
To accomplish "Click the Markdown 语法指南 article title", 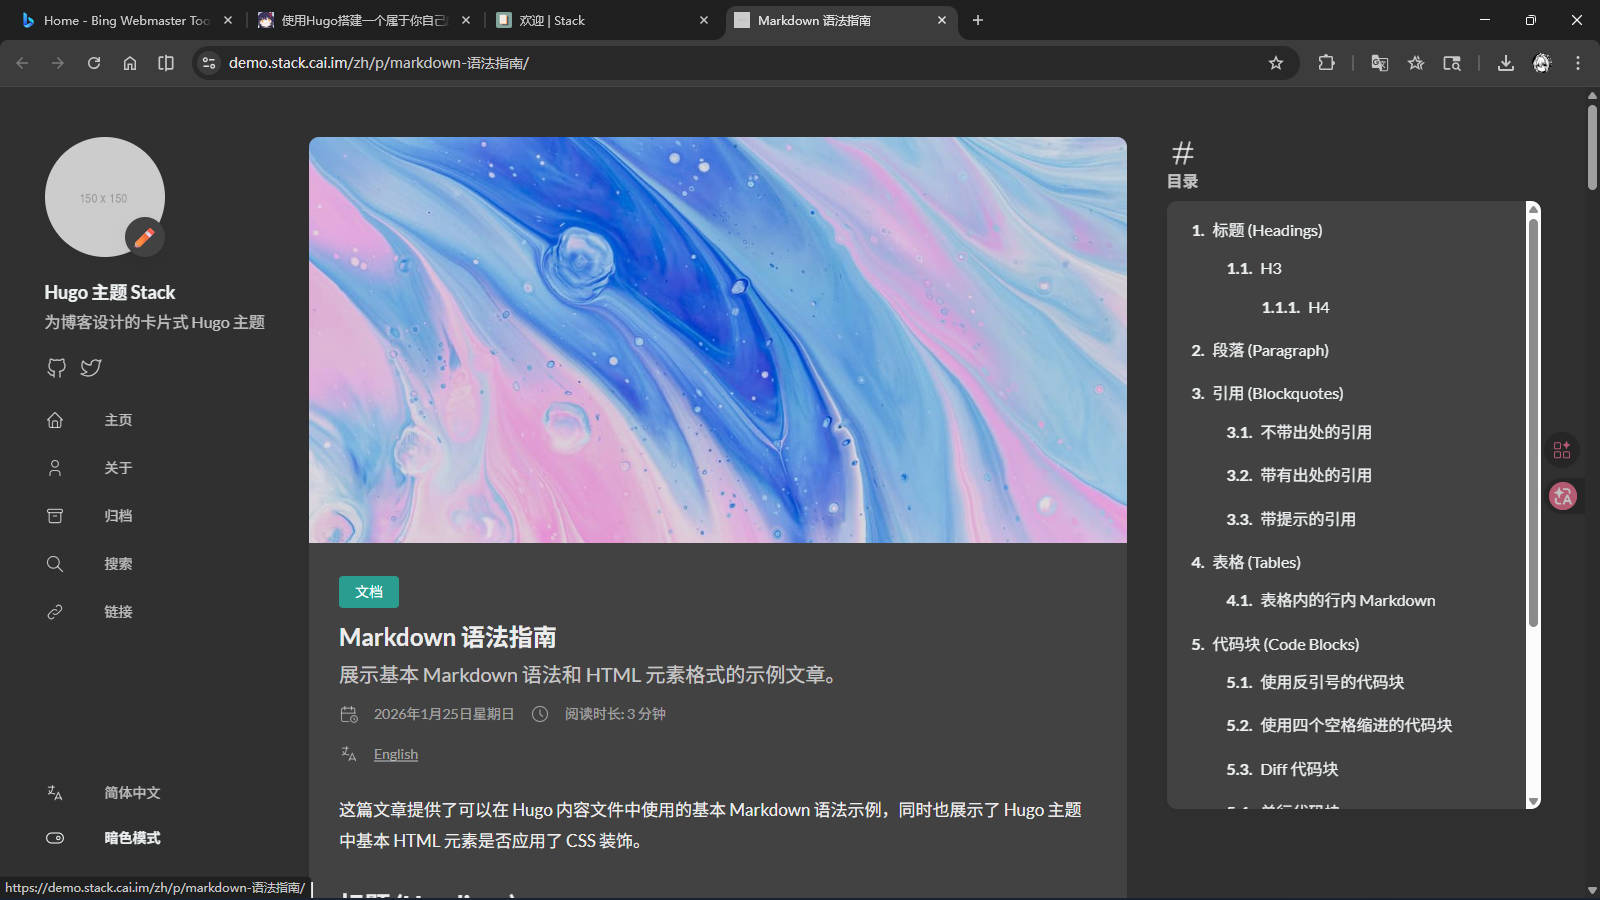I will [x=447, y=637].
